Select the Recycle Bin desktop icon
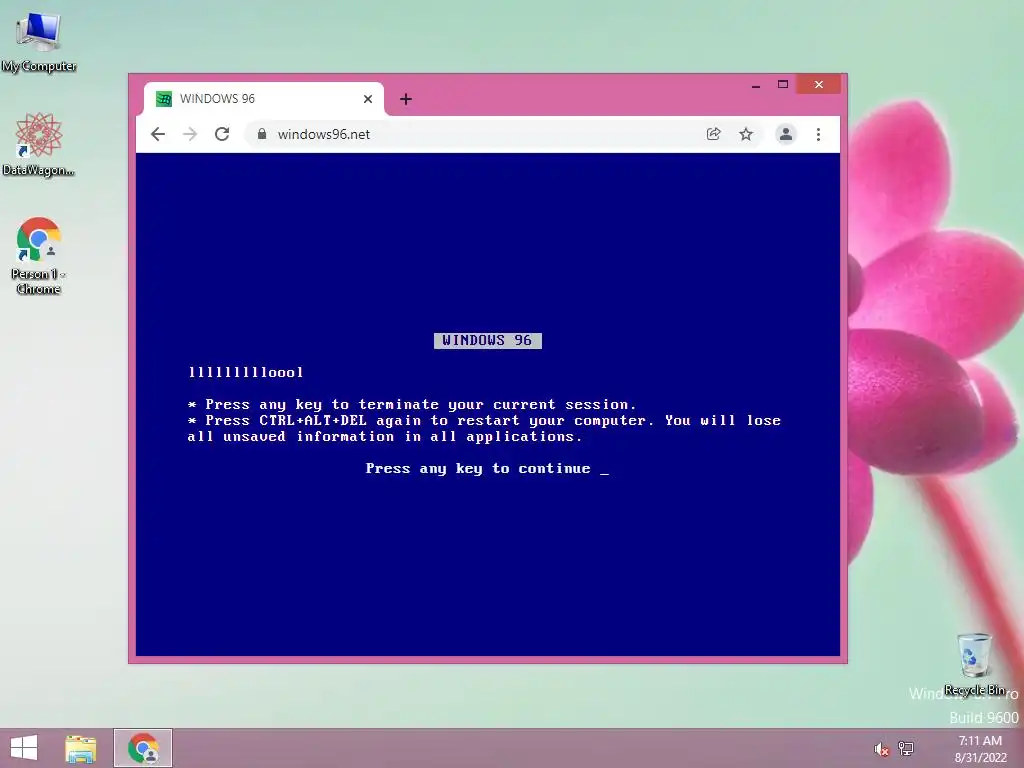The width and height of the screenshot is (1024, 768). pos(974,664)
